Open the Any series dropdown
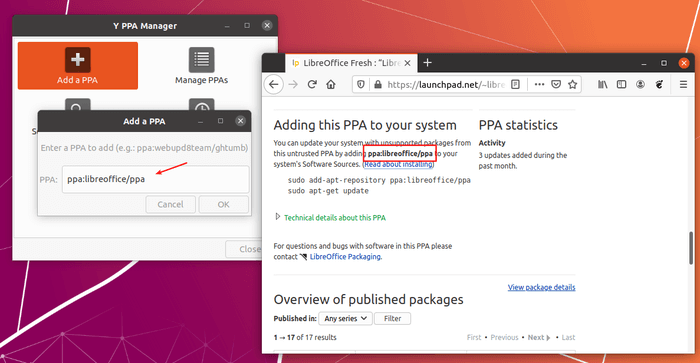The image size is (700, 363). click(346, 318)
